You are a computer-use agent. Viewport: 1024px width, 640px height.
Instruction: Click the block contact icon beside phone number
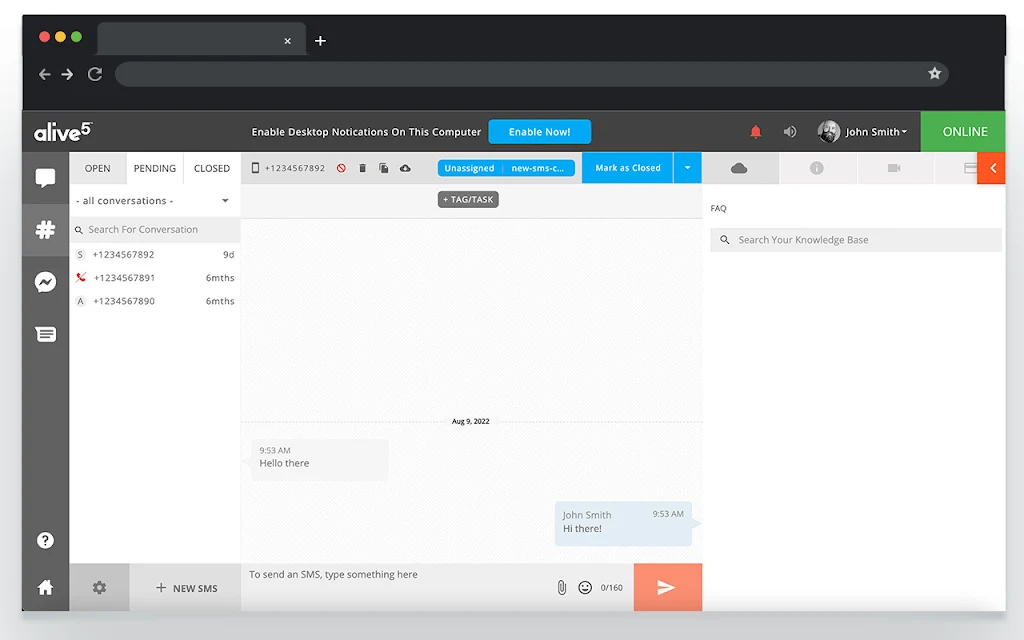pyautogui.click(x=341, y=168)
